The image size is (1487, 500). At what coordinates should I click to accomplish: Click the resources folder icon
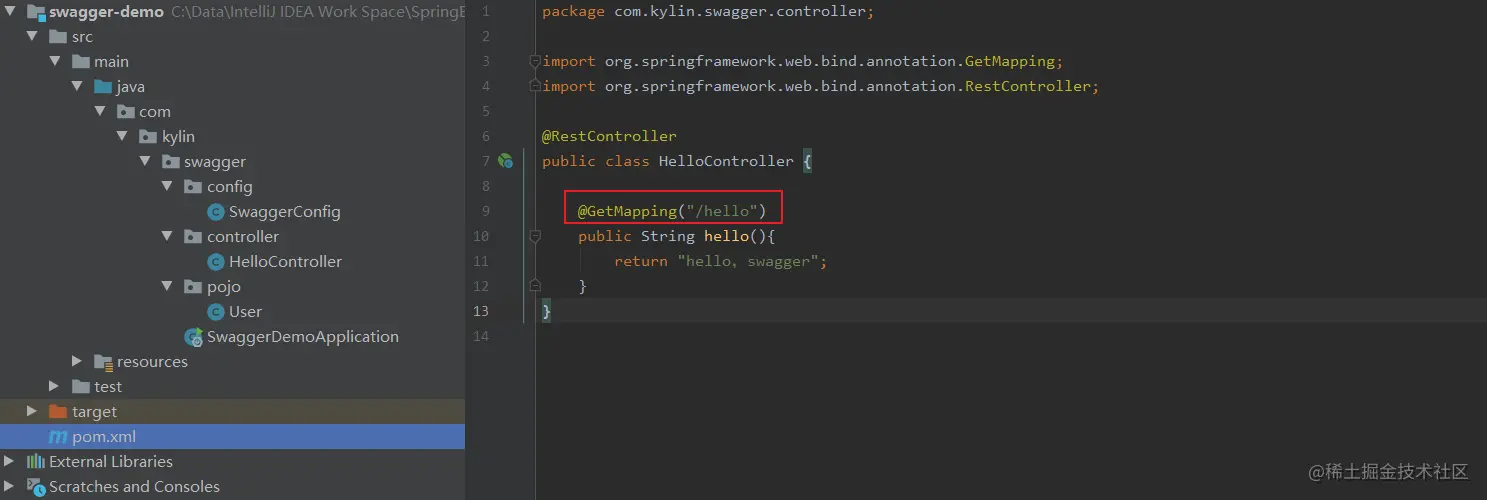103,362
